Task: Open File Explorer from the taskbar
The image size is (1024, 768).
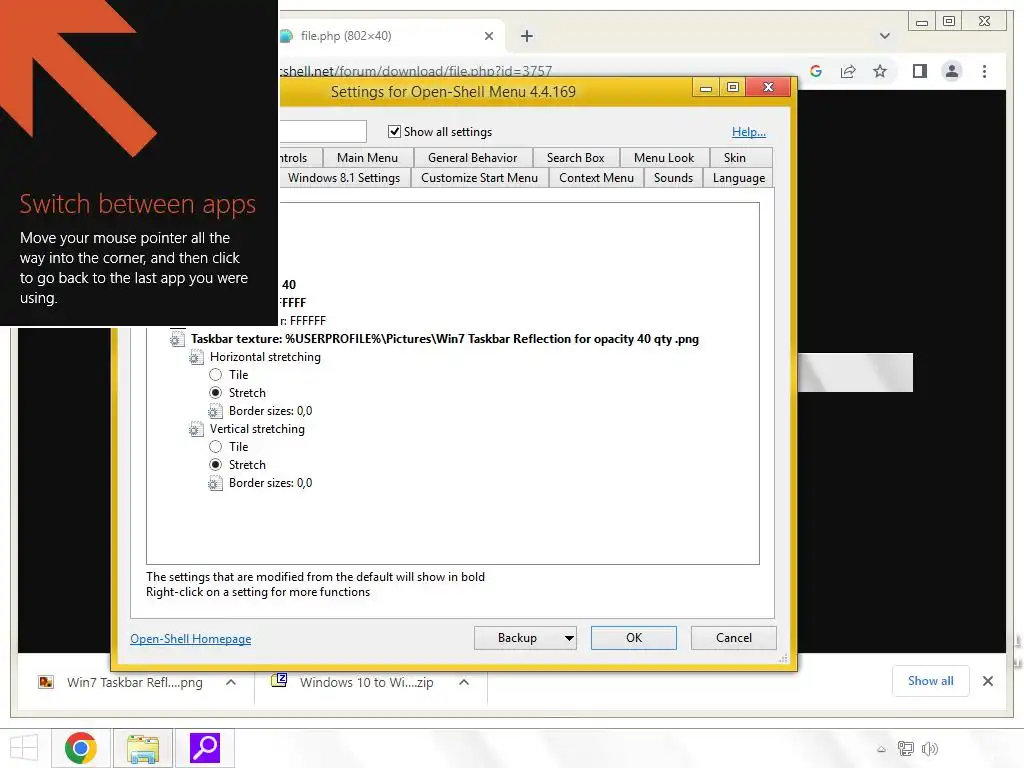Action: (x=143, y=748)
